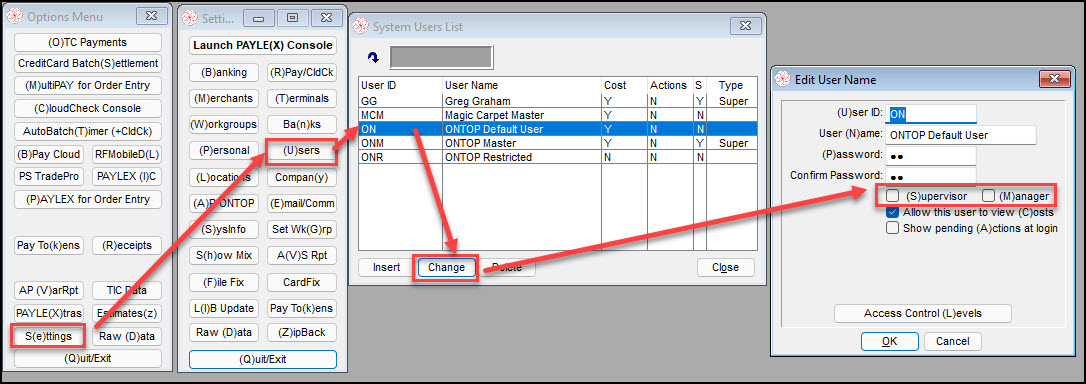Click the (F)ile Fix button
This screenshot has height=384, width=1086.
click(x=224, y=282)
